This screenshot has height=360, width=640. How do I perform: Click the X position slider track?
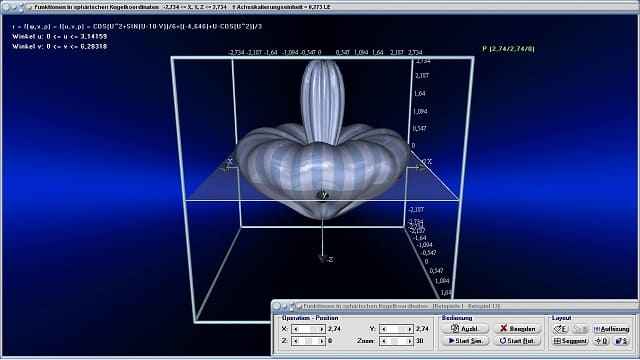coord(309,329)
